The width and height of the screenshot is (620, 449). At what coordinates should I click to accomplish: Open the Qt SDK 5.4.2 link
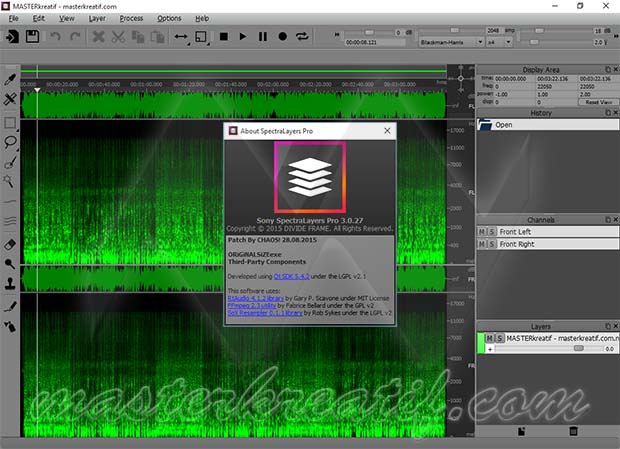coord(291,276)
